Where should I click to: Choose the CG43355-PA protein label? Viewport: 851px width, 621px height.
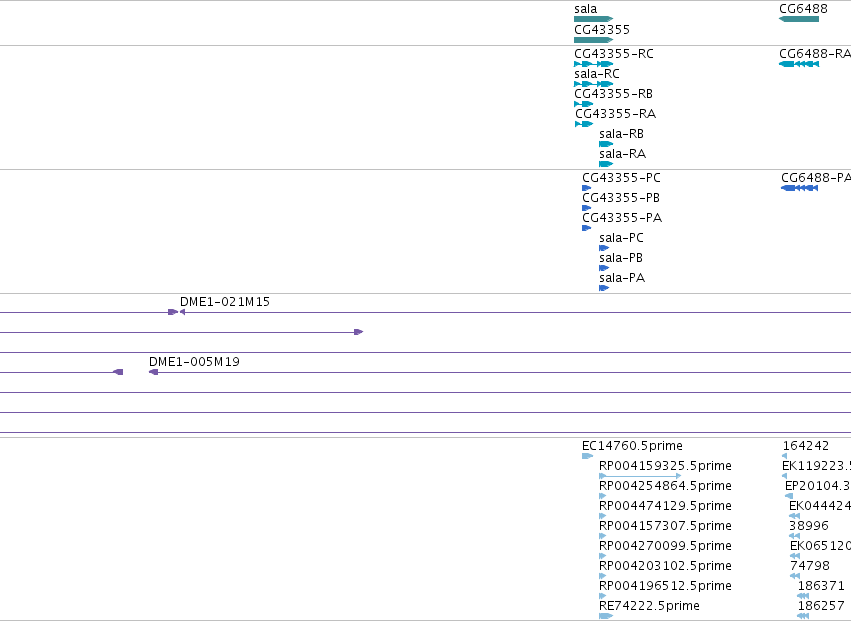pos(622,218)
